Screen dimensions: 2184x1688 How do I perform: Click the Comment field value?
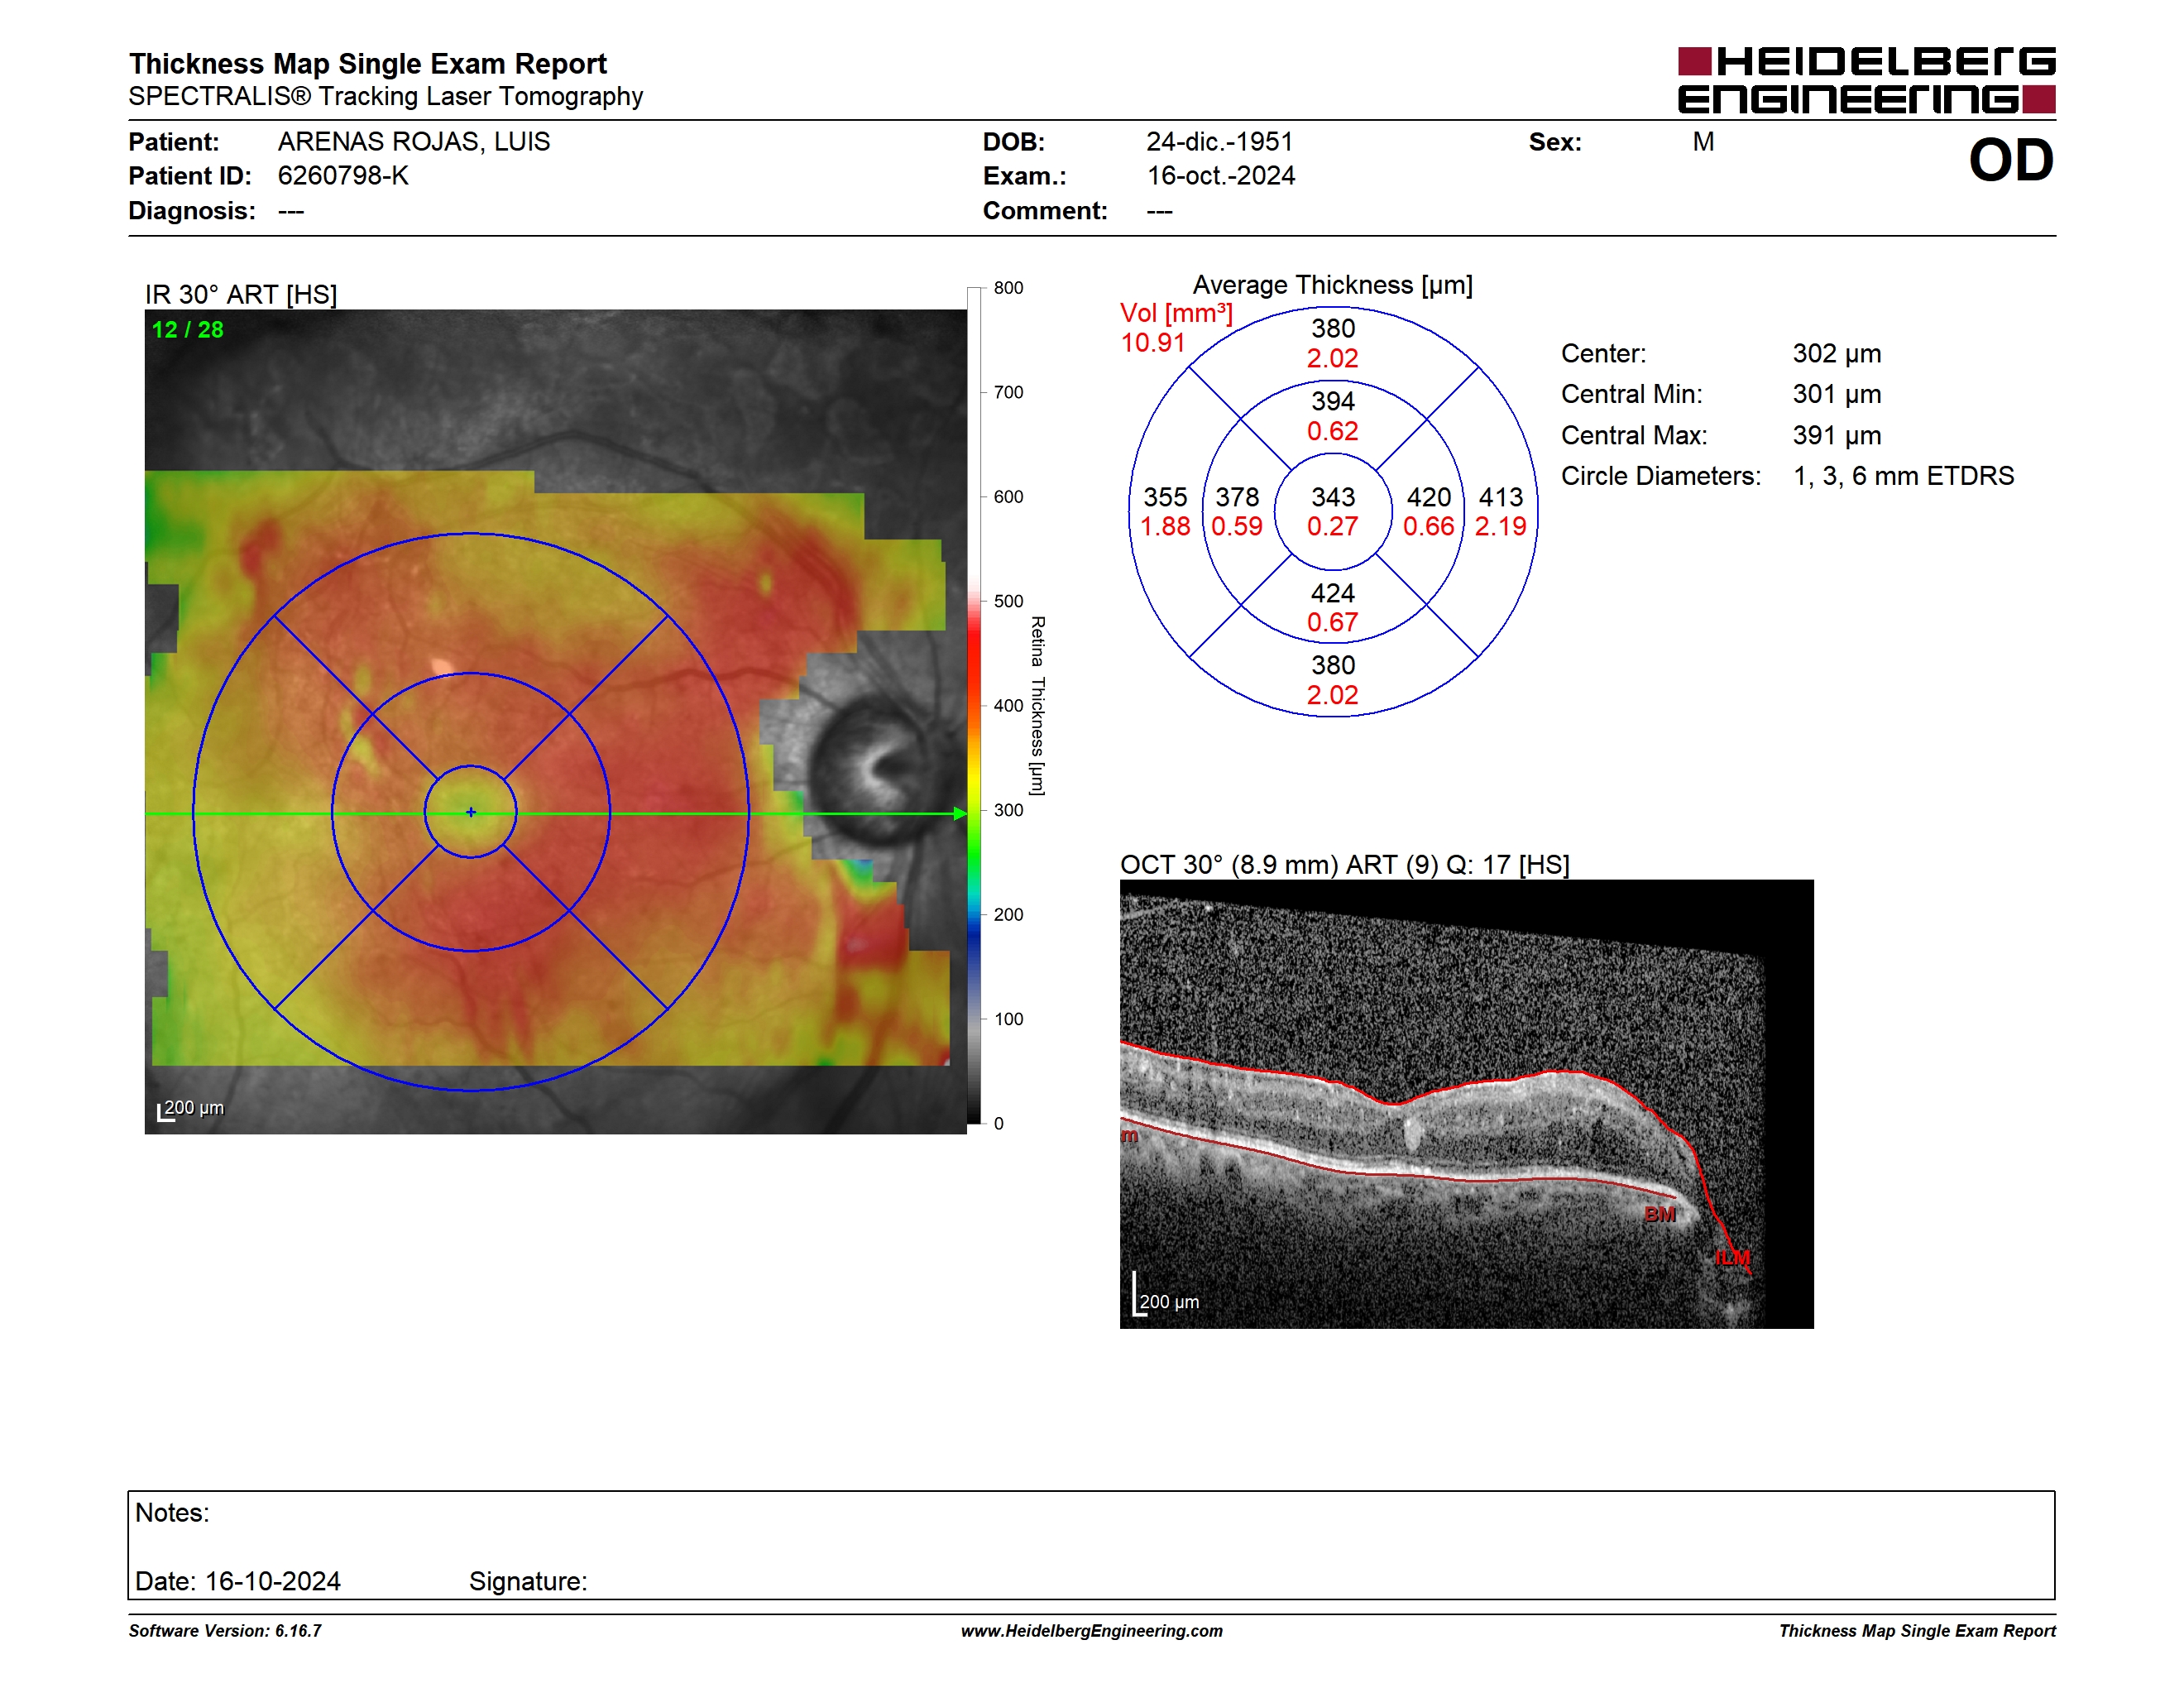click(x=1159, y=211)
